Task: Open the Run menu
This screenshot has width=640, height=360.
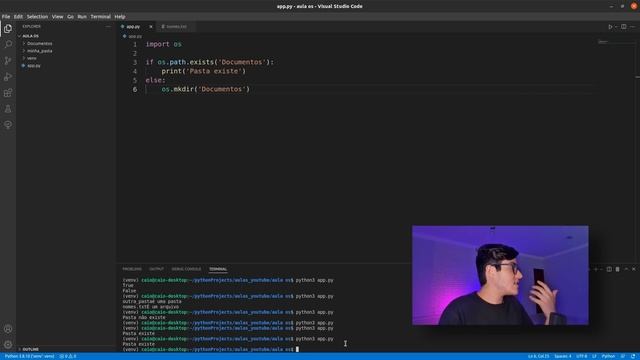Action: [x=82, y=17]
